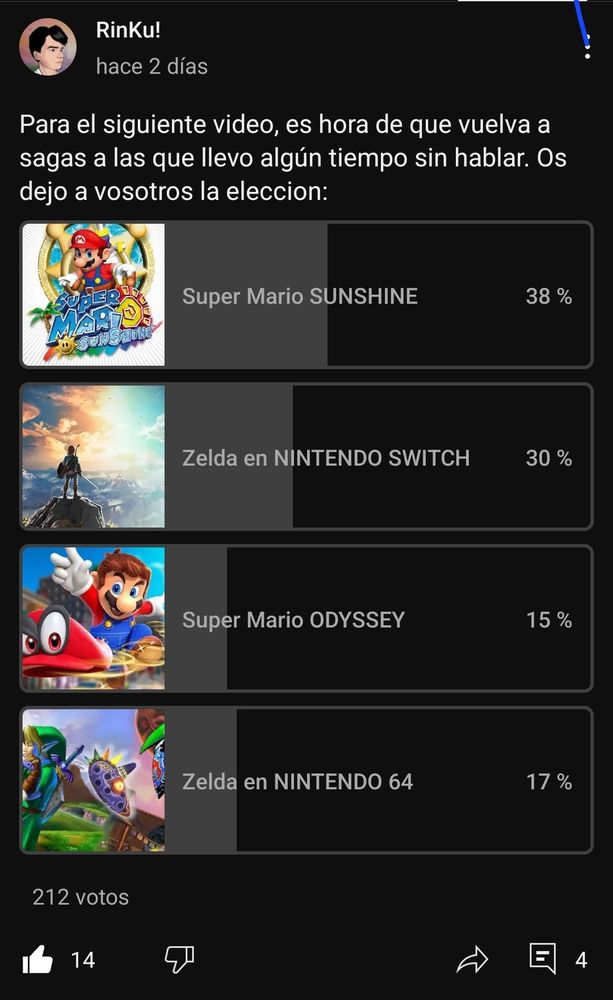Open the RinKu! channel name link
The width and height of the screenshot is (613, 1000).
(128, 31)
